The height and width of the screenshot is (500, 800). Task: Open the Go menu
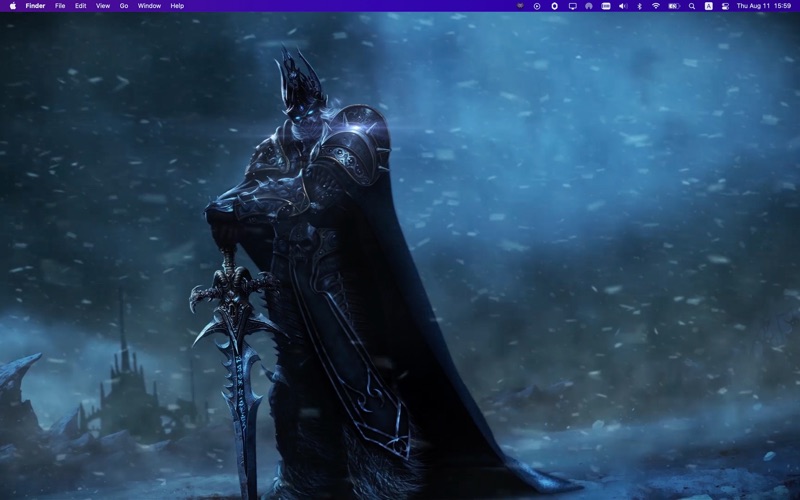(124, 6)
